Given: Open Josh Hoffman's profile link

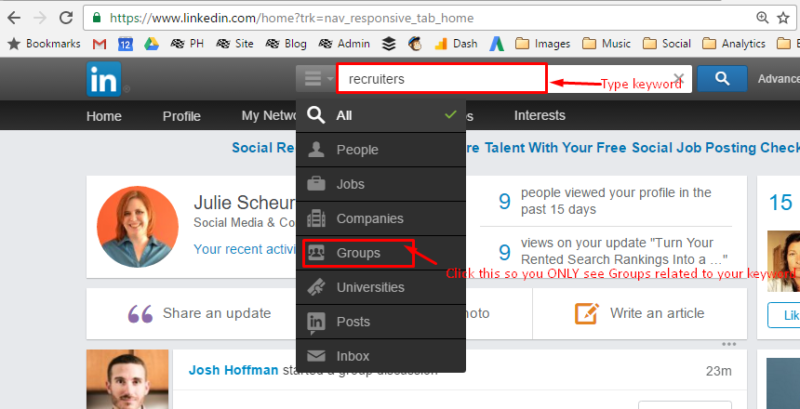Looking at the screenshot, I should tap(234, 370).
